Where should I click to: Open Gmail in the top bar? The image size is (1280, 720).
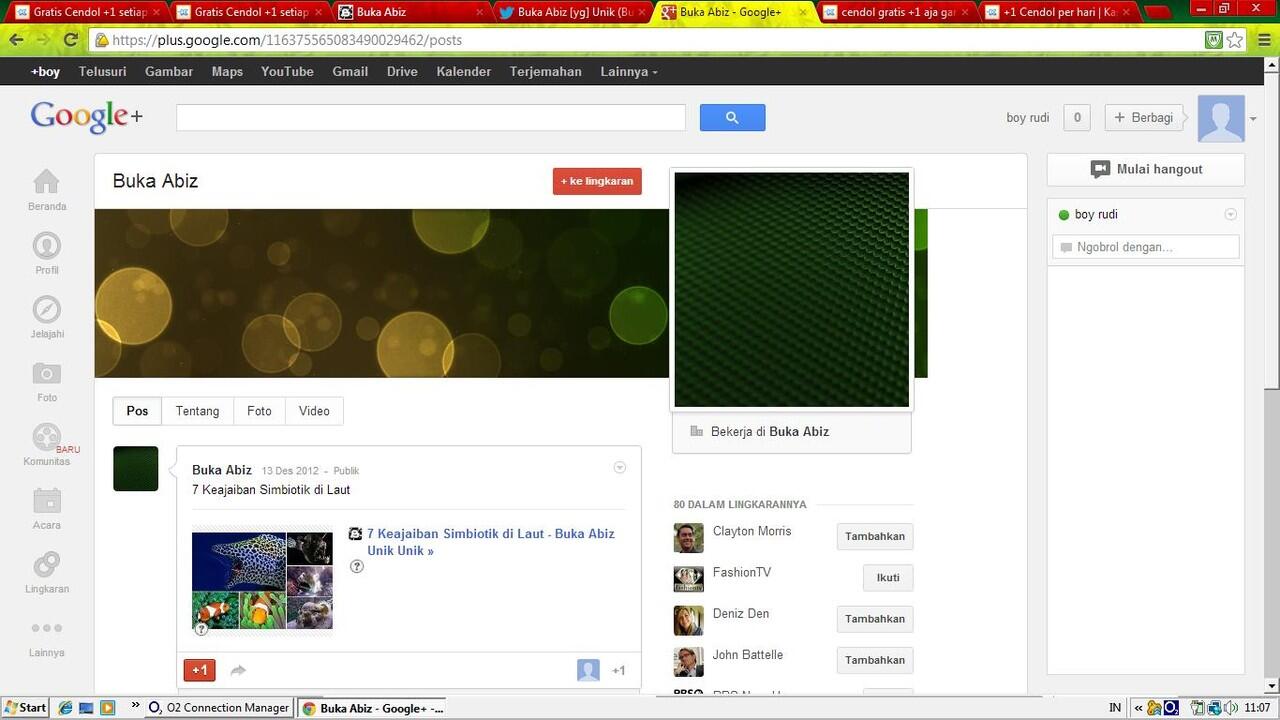click(350, 71)
